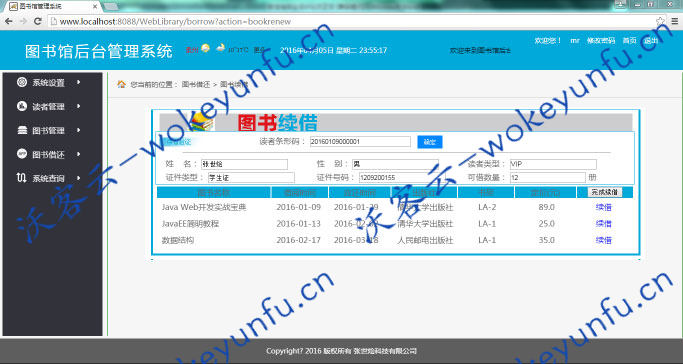Expand the 系统查询 menu arrow

click(79, 178)
